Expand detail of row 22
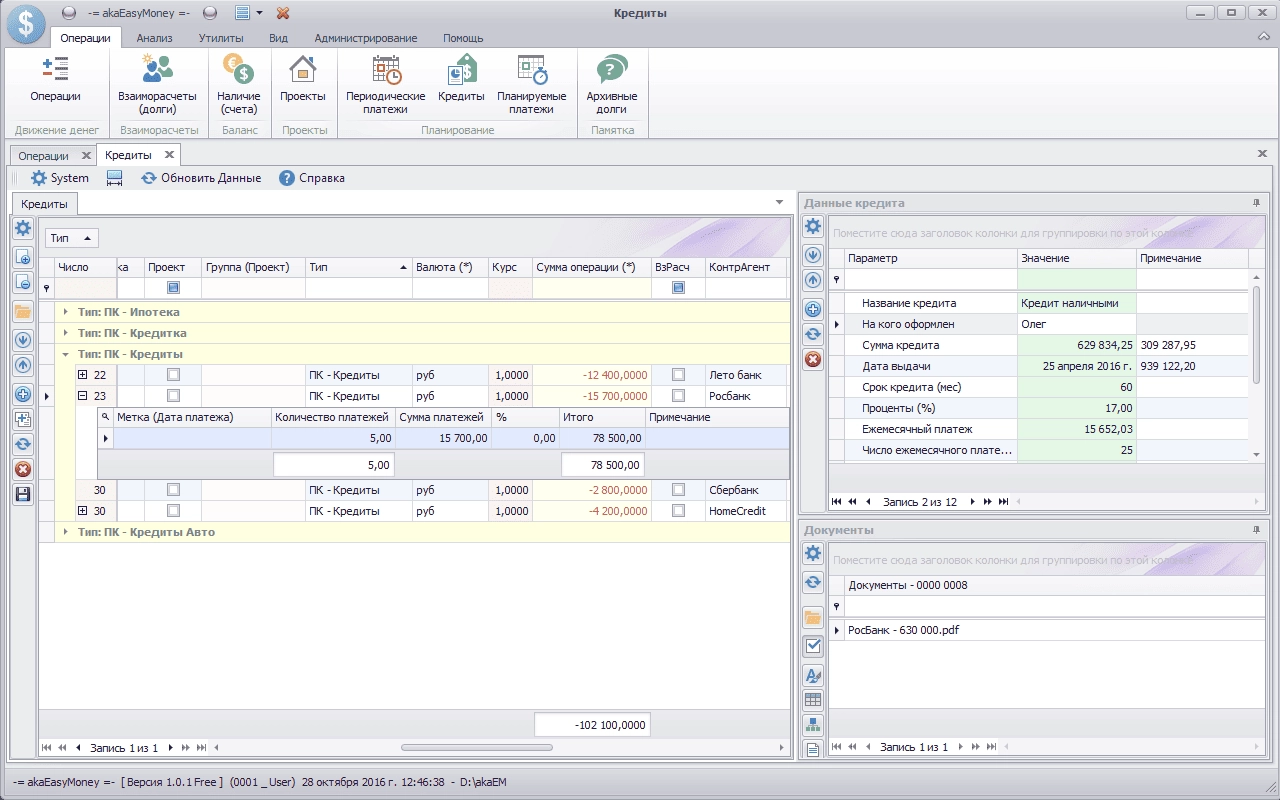 83,375
